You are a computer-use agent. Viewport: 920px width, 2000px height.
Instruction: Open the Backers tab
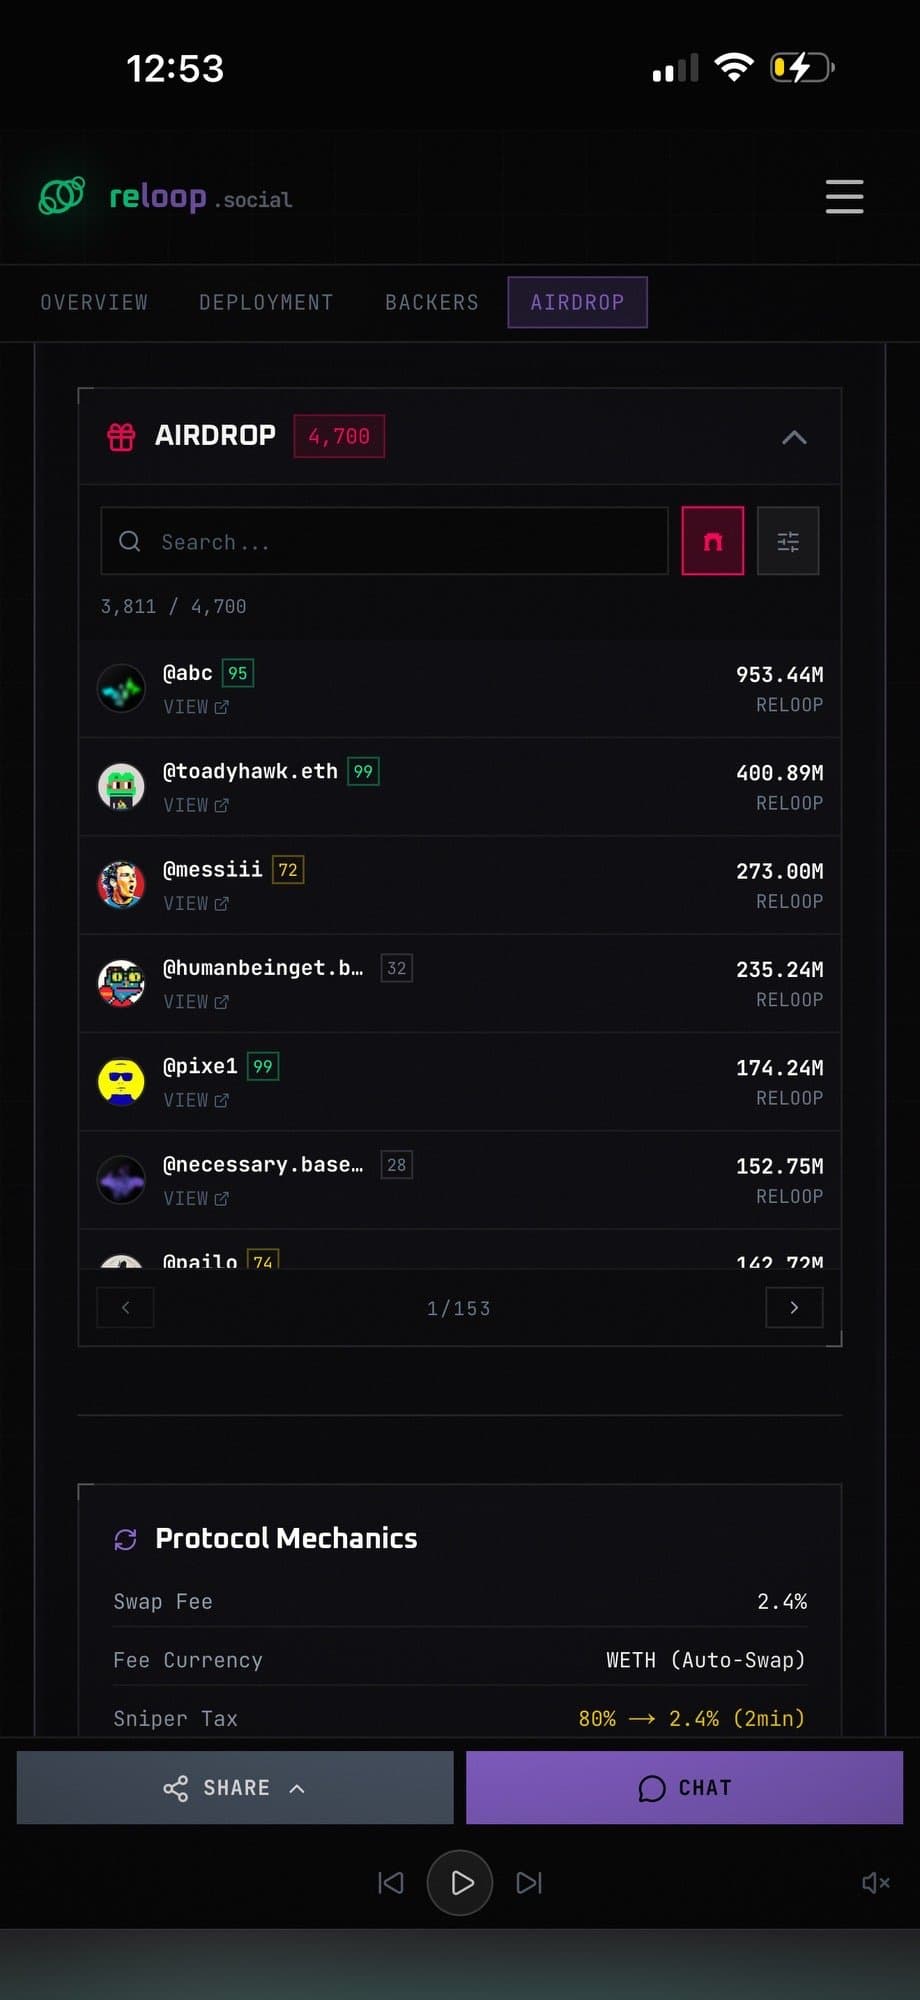point(432,302)
